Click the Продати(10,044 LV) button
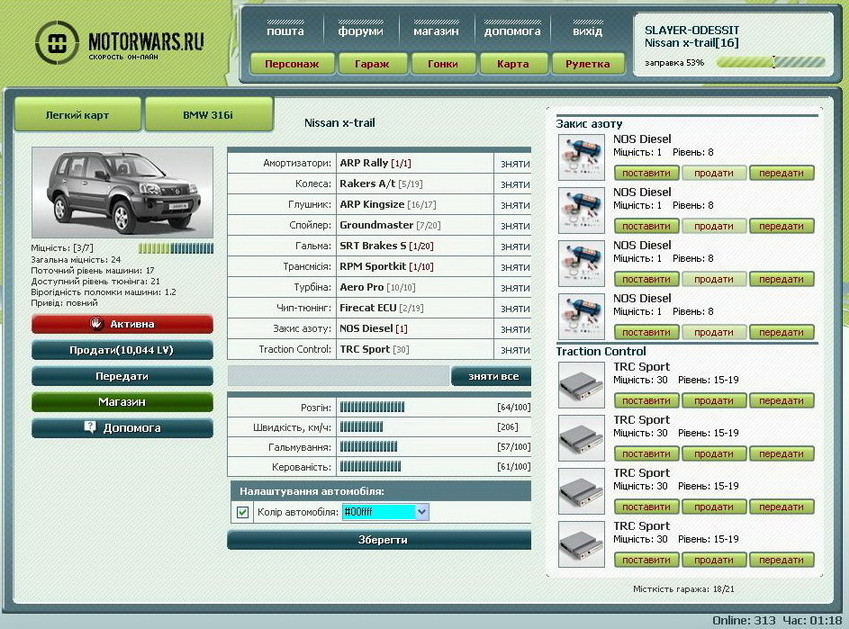The width and height of the screenshot is (849, 629). 122,350
